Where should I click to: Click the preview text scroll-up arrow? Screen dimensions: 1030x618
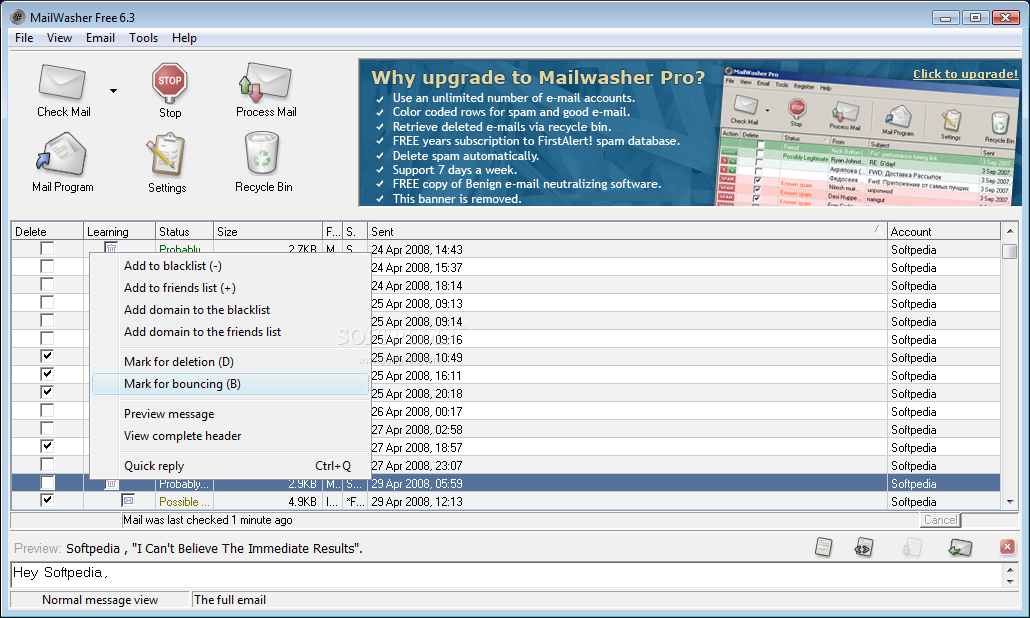coord(1010,570)
